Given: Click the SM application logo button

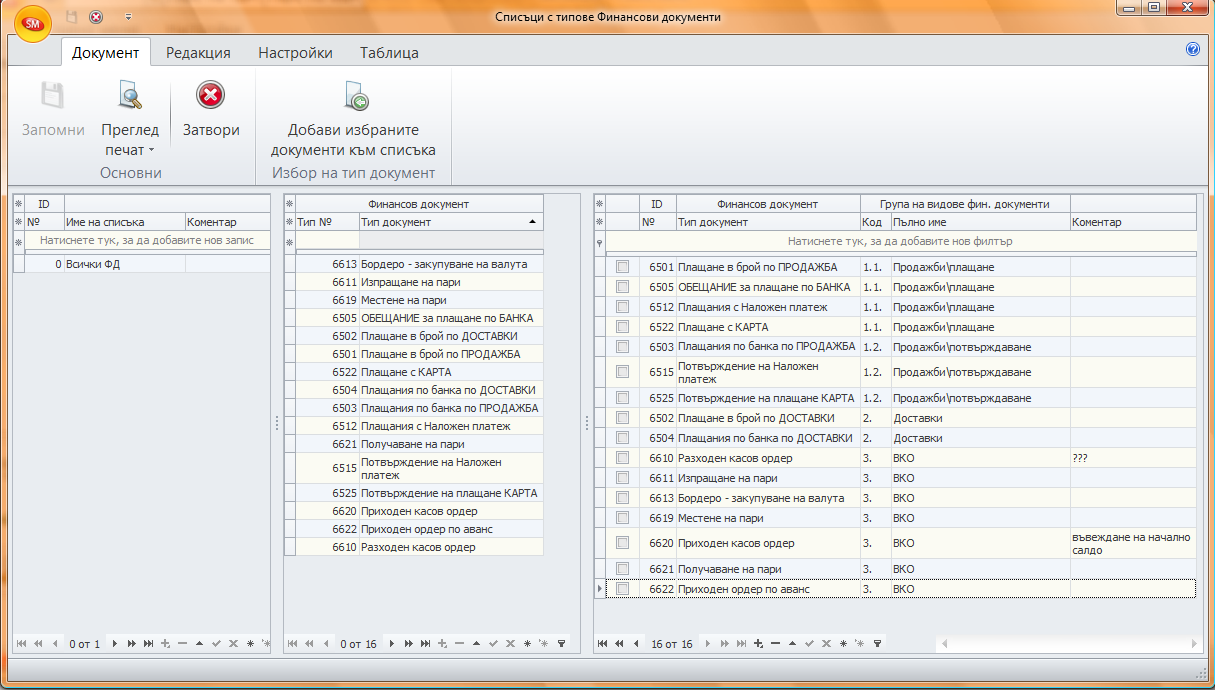Looking at the screenshot, I should [32, 22].
